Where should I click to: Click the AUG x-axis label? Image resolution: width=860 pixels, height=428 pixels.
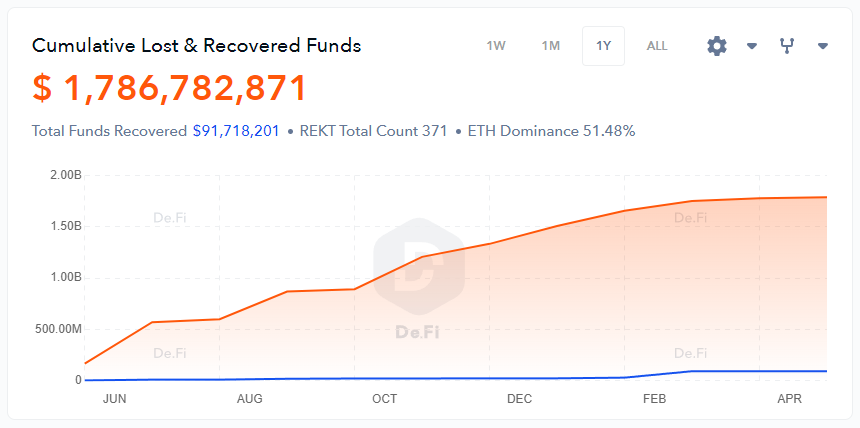pos(250,399)
